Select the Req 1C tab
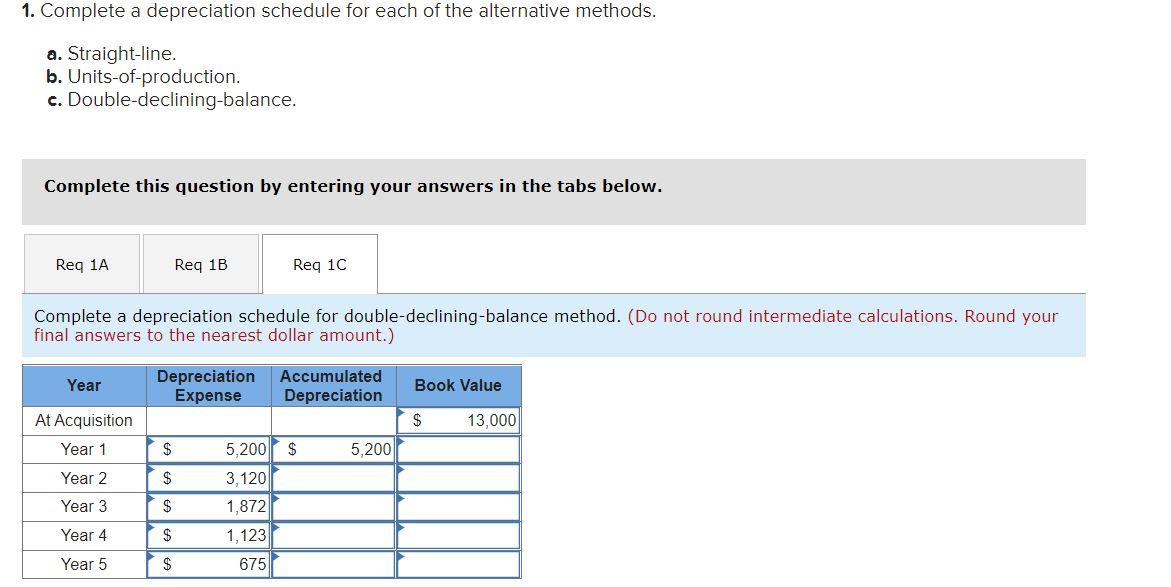1171x587 pixels. [319, 263]
